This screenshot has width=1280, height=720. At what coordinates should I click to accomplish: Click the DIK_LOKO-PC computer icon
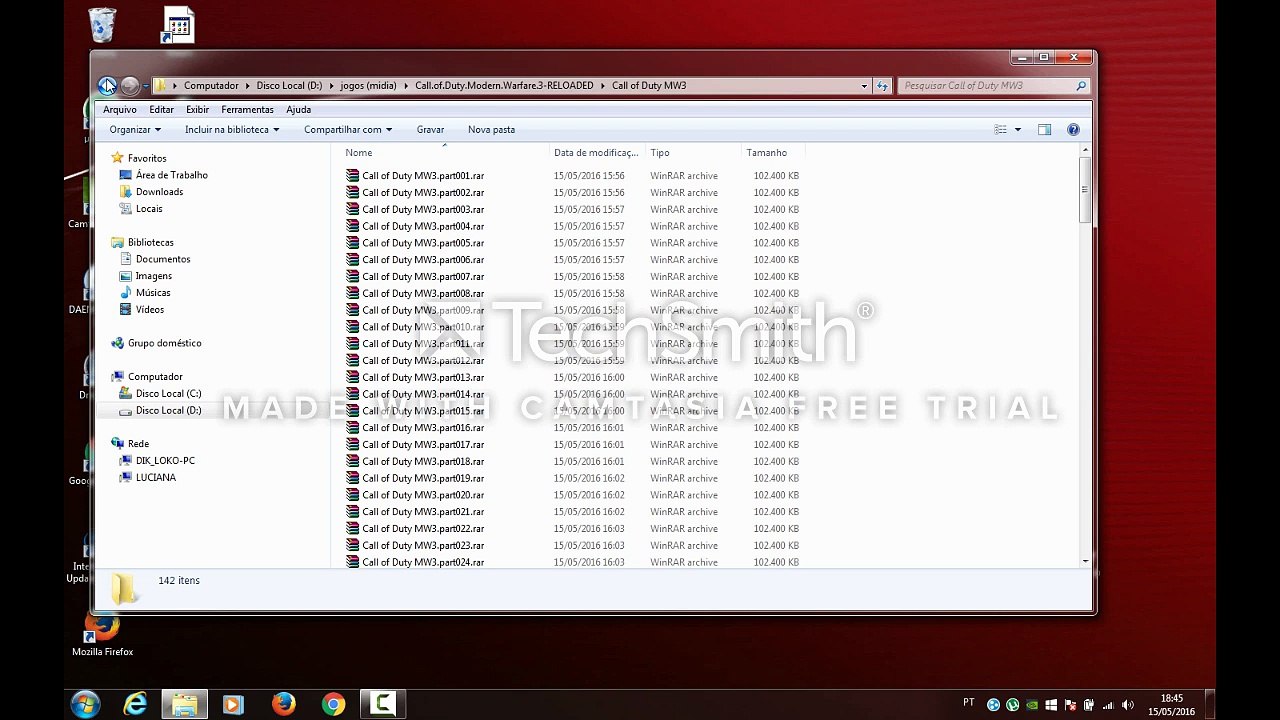[125, 461]
